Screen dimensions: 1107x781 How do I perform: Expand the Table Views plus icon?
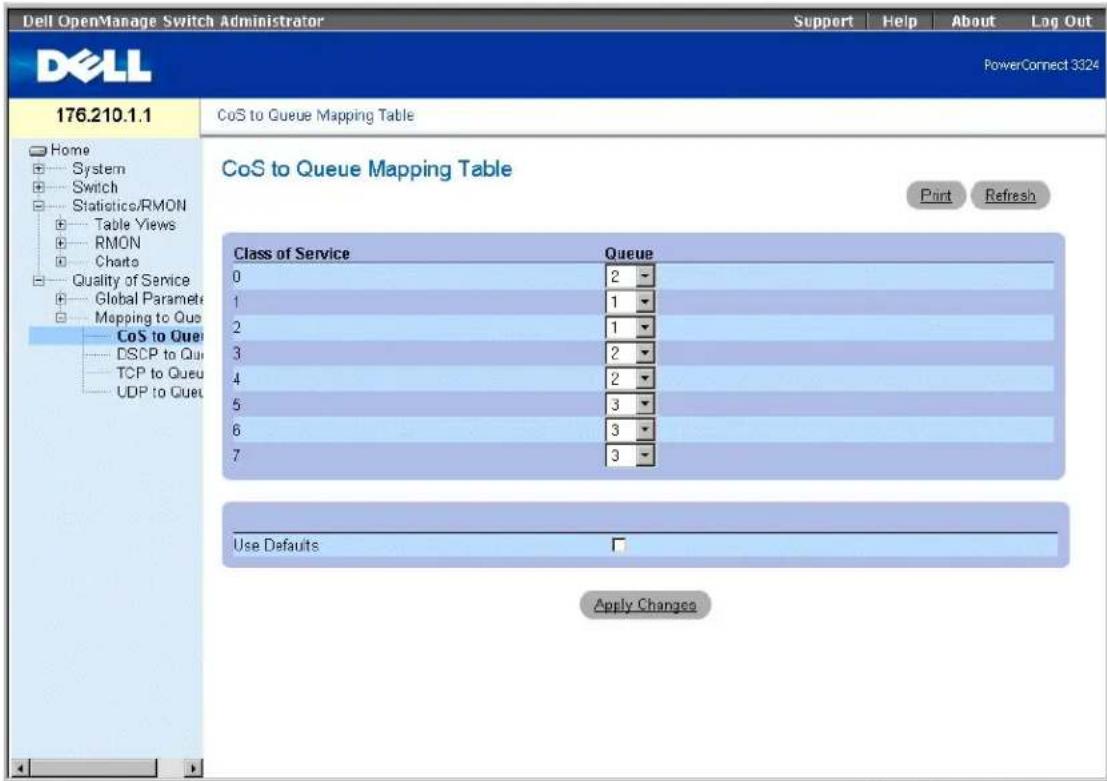[61, 225]
